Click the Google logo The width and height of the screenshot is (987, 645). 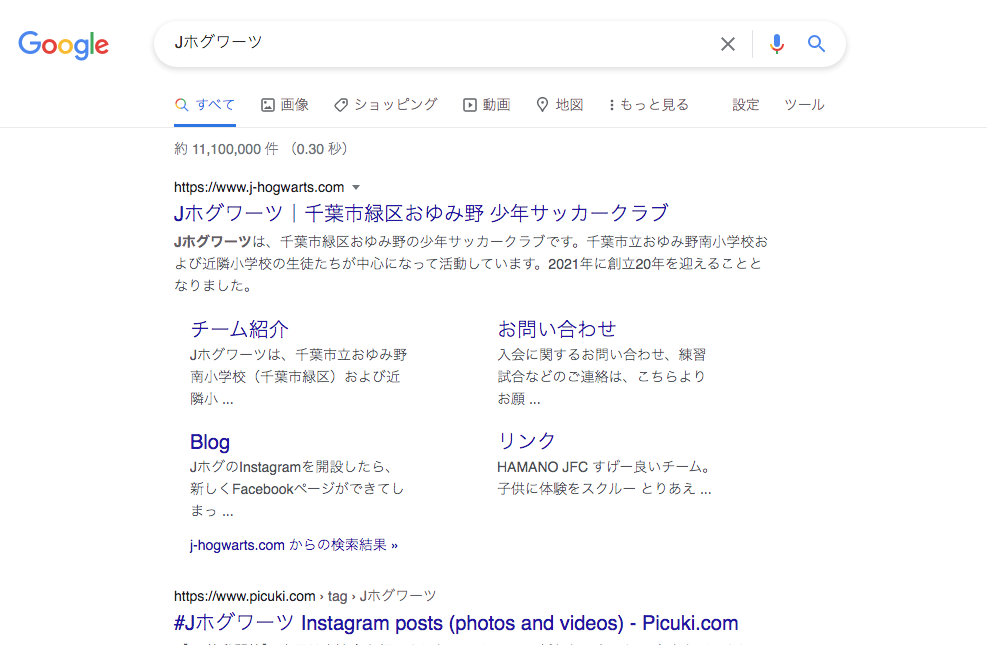(64, 45)
